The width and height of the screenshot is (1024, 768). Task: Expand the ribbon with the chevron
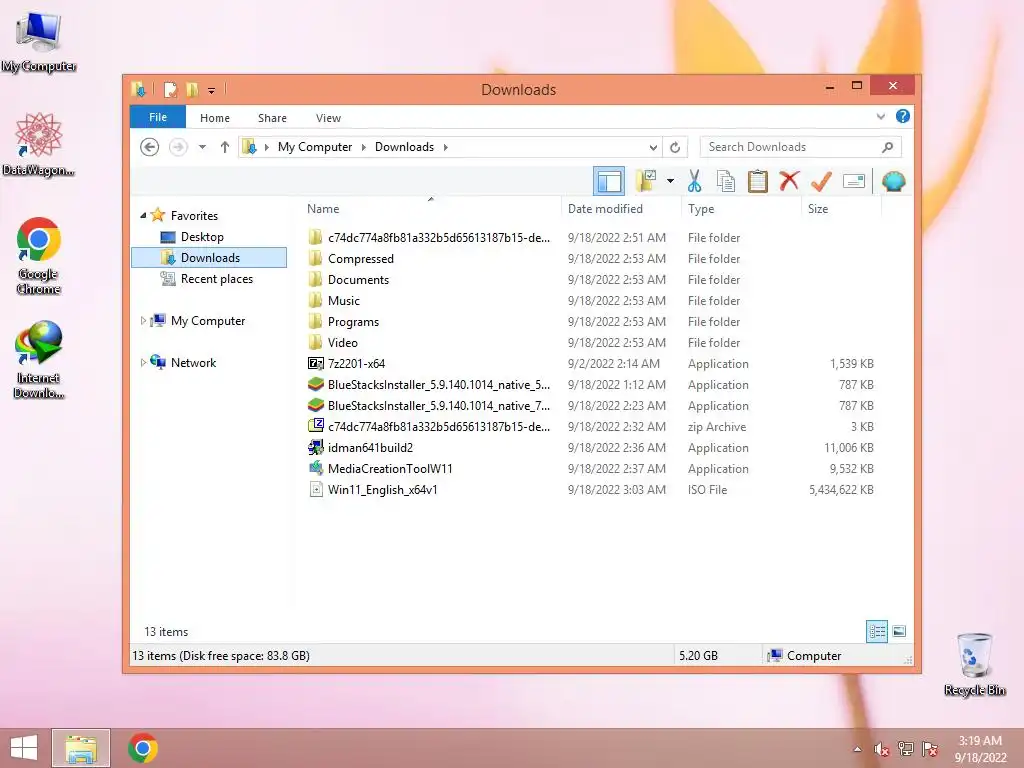(x=880, y=116)
